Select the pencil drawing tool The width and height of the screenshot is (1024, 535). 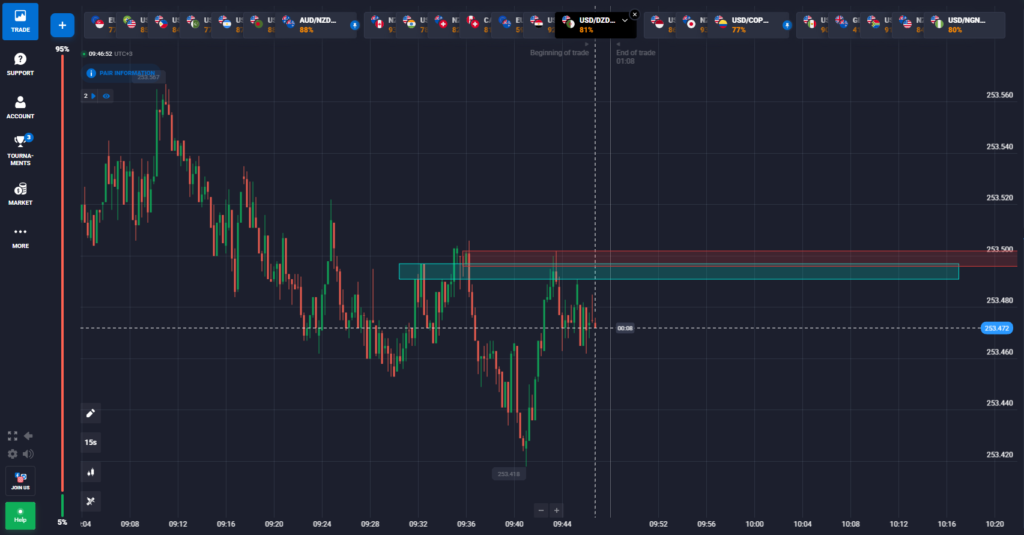click(x=91, y=412)
